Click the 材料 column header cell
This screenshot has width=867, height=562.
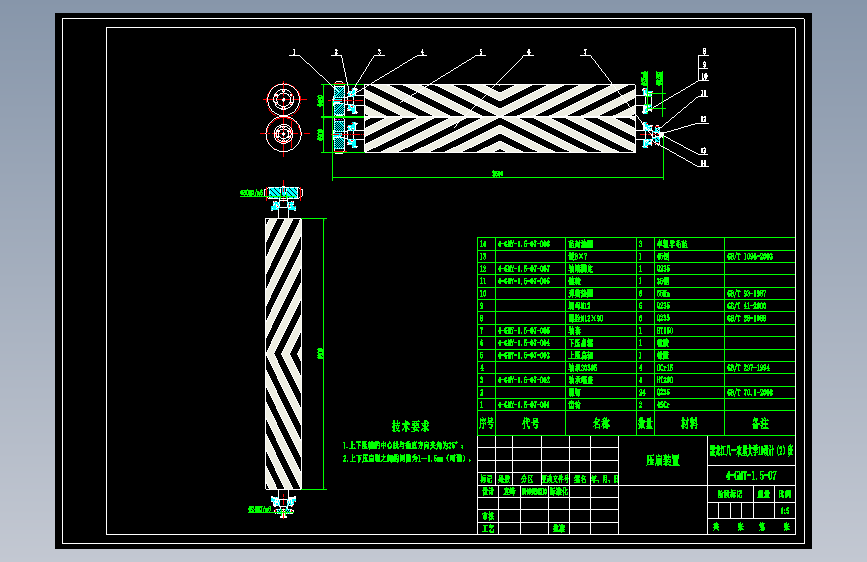point(689,423)
